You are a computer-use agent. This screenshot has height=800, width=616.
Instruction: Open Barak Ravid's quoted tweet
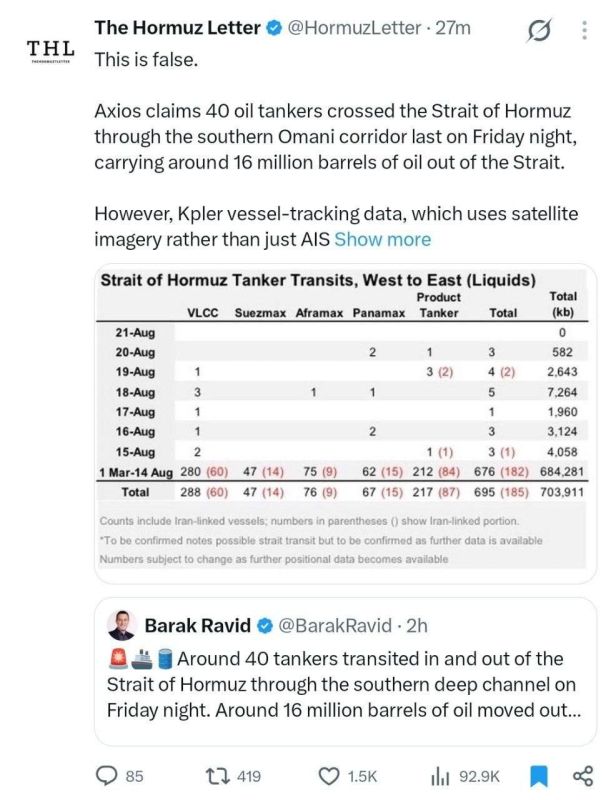[345, 672]
